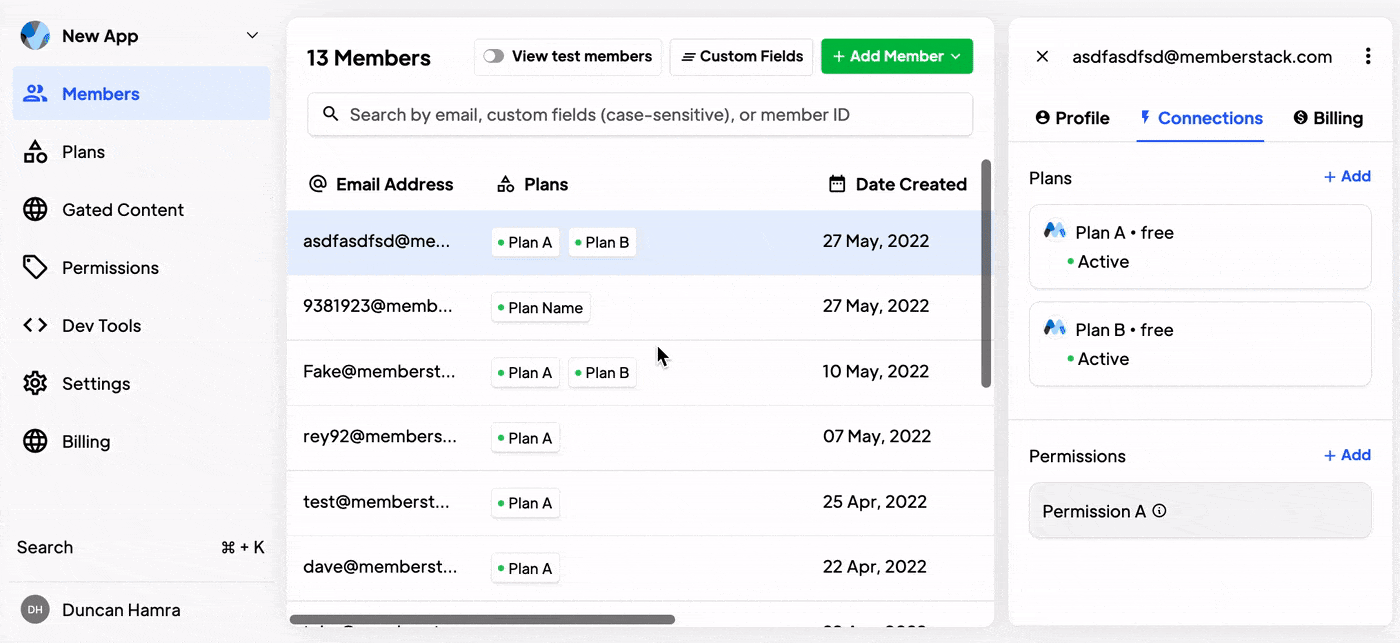Close the member detail panel
The width and height of the screenshot is (1400, 643).
(1042, 57)
